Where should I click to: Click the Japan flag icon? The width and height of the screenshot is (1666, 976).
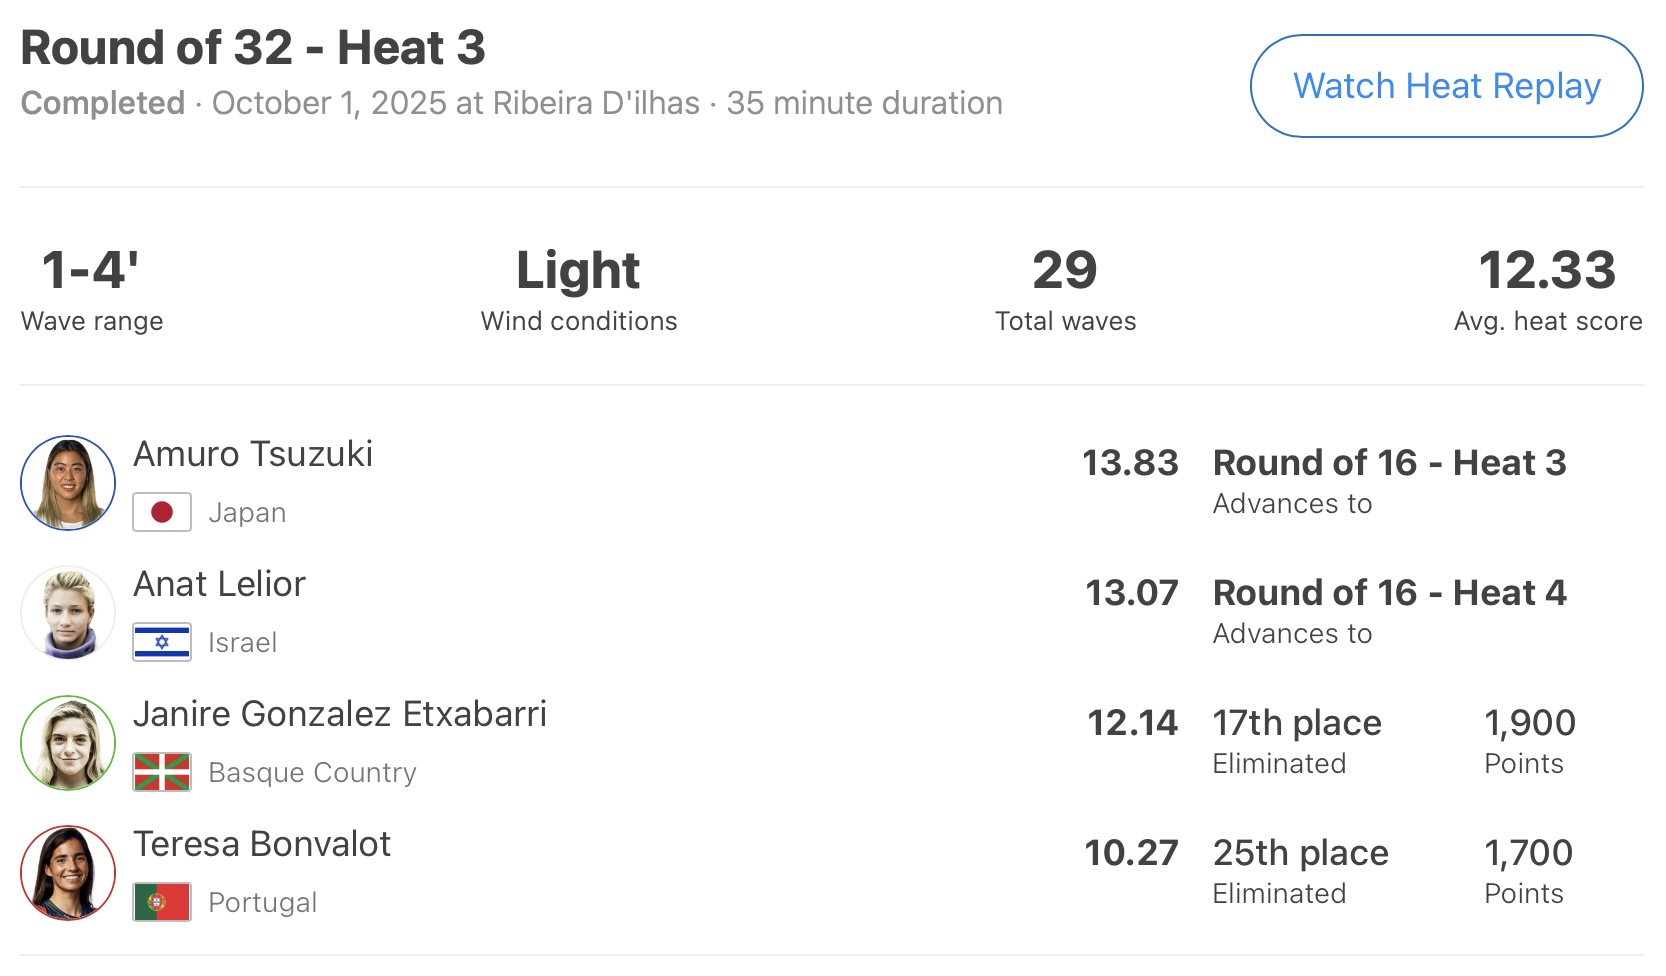point(162,513)
